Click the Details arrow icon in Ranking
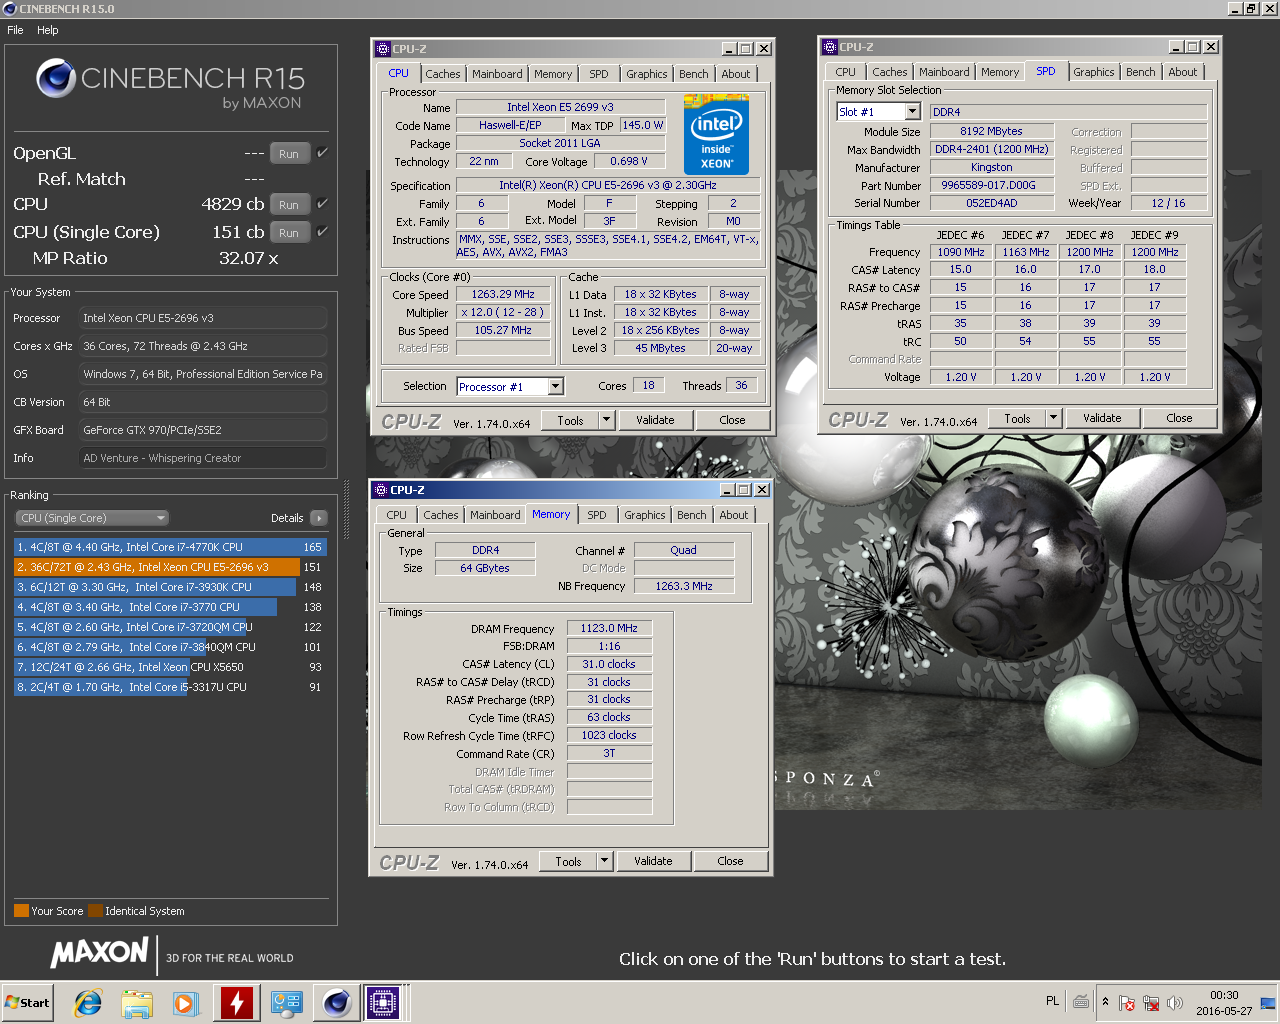Image resolution: width=1280 pixels, height=1024 pixels. [319, 518]
